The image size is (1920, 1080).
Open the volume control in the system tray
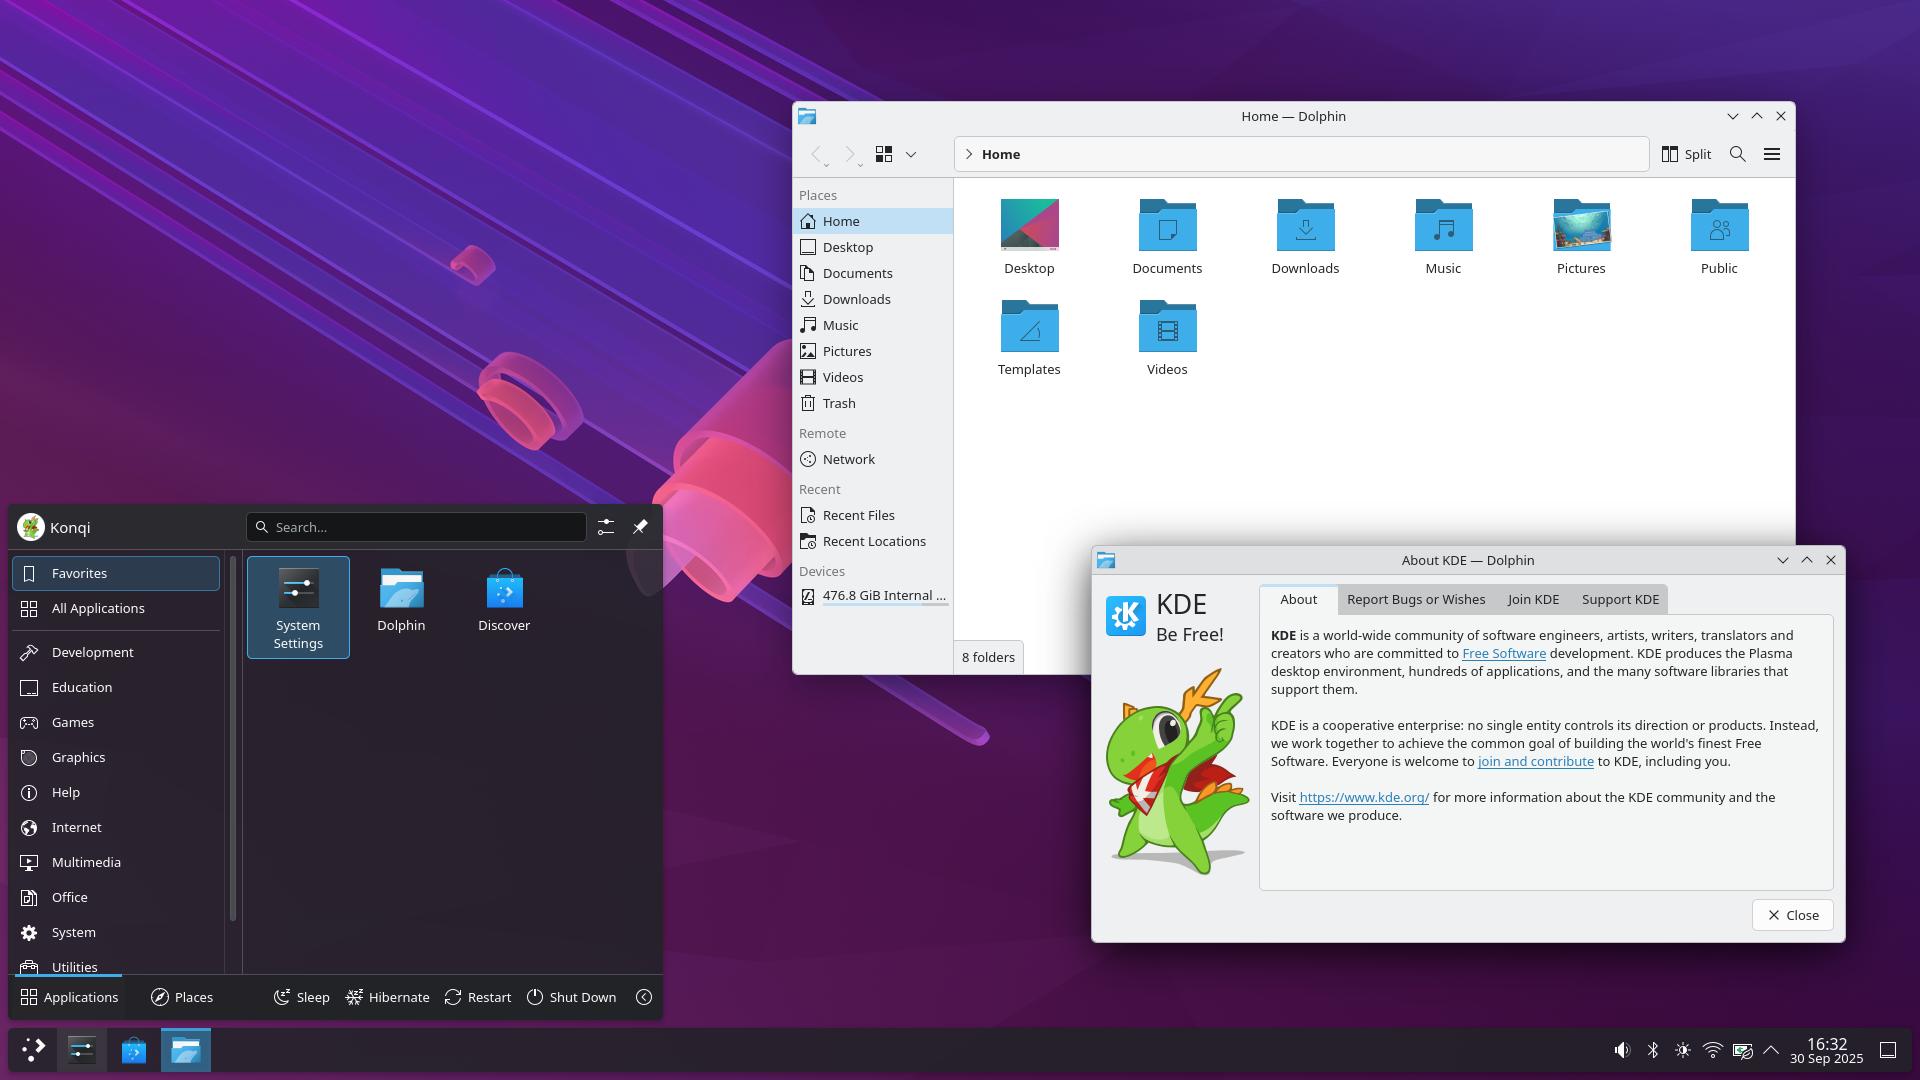(x=1622, y=1050)
